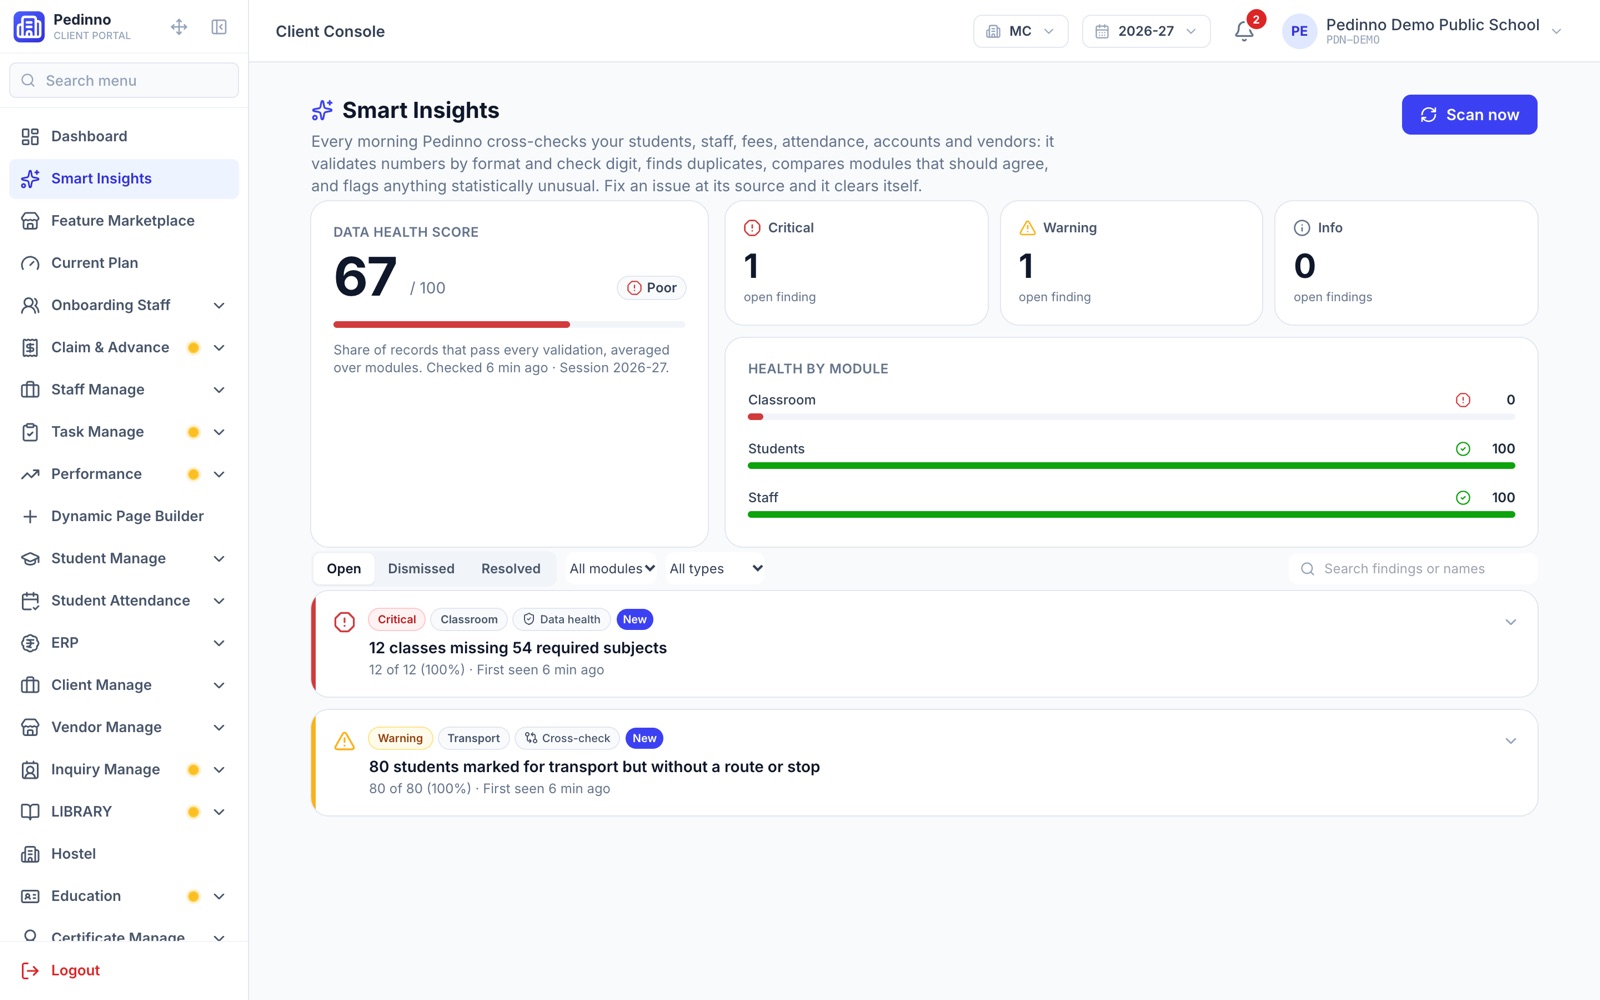This screenshot has height=1000, width=1600.
Task: Open Vendor Manage sidebar menu
Action: click(124, 727)
